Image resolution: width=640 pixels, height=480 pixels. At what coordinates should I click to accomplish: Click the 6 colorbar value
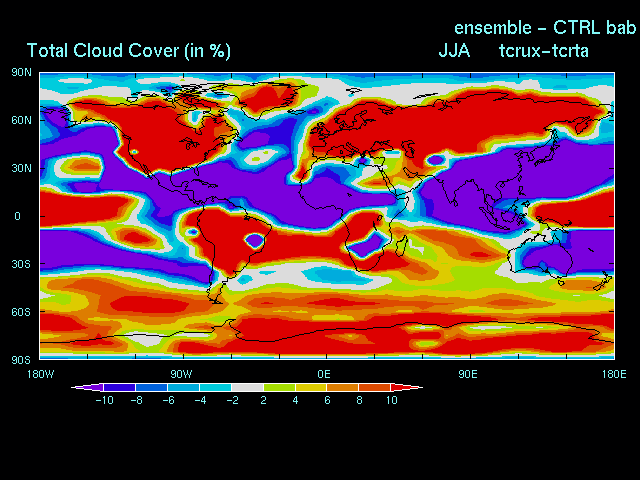(327, 400)
